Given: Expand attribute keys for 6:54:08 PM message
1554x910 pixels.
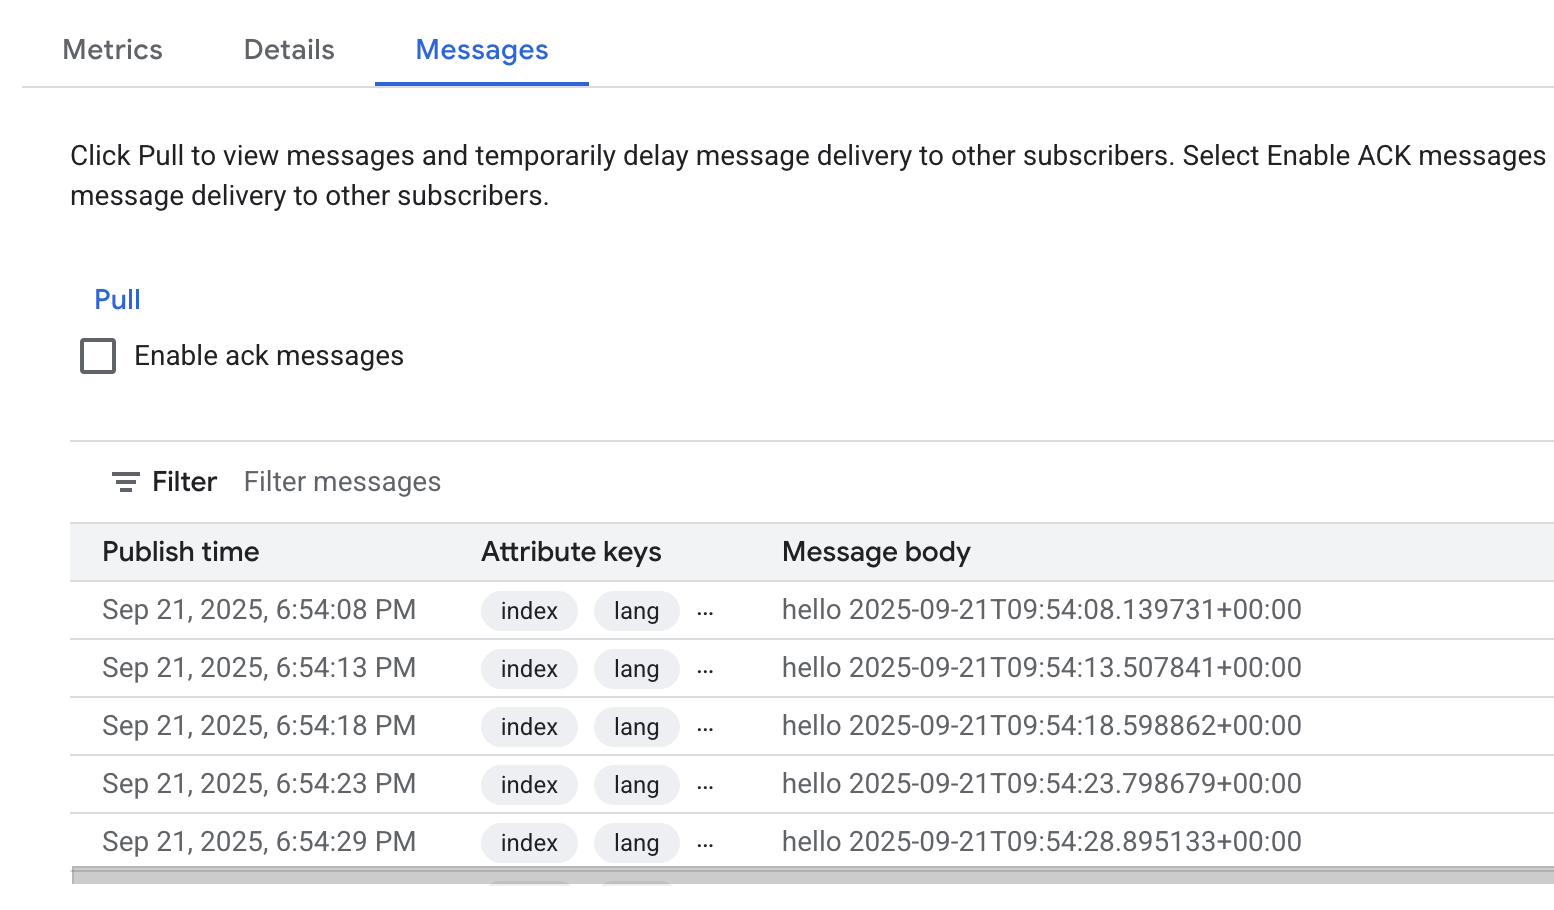Looking at the screenshot, I should (x=705, y=612).
